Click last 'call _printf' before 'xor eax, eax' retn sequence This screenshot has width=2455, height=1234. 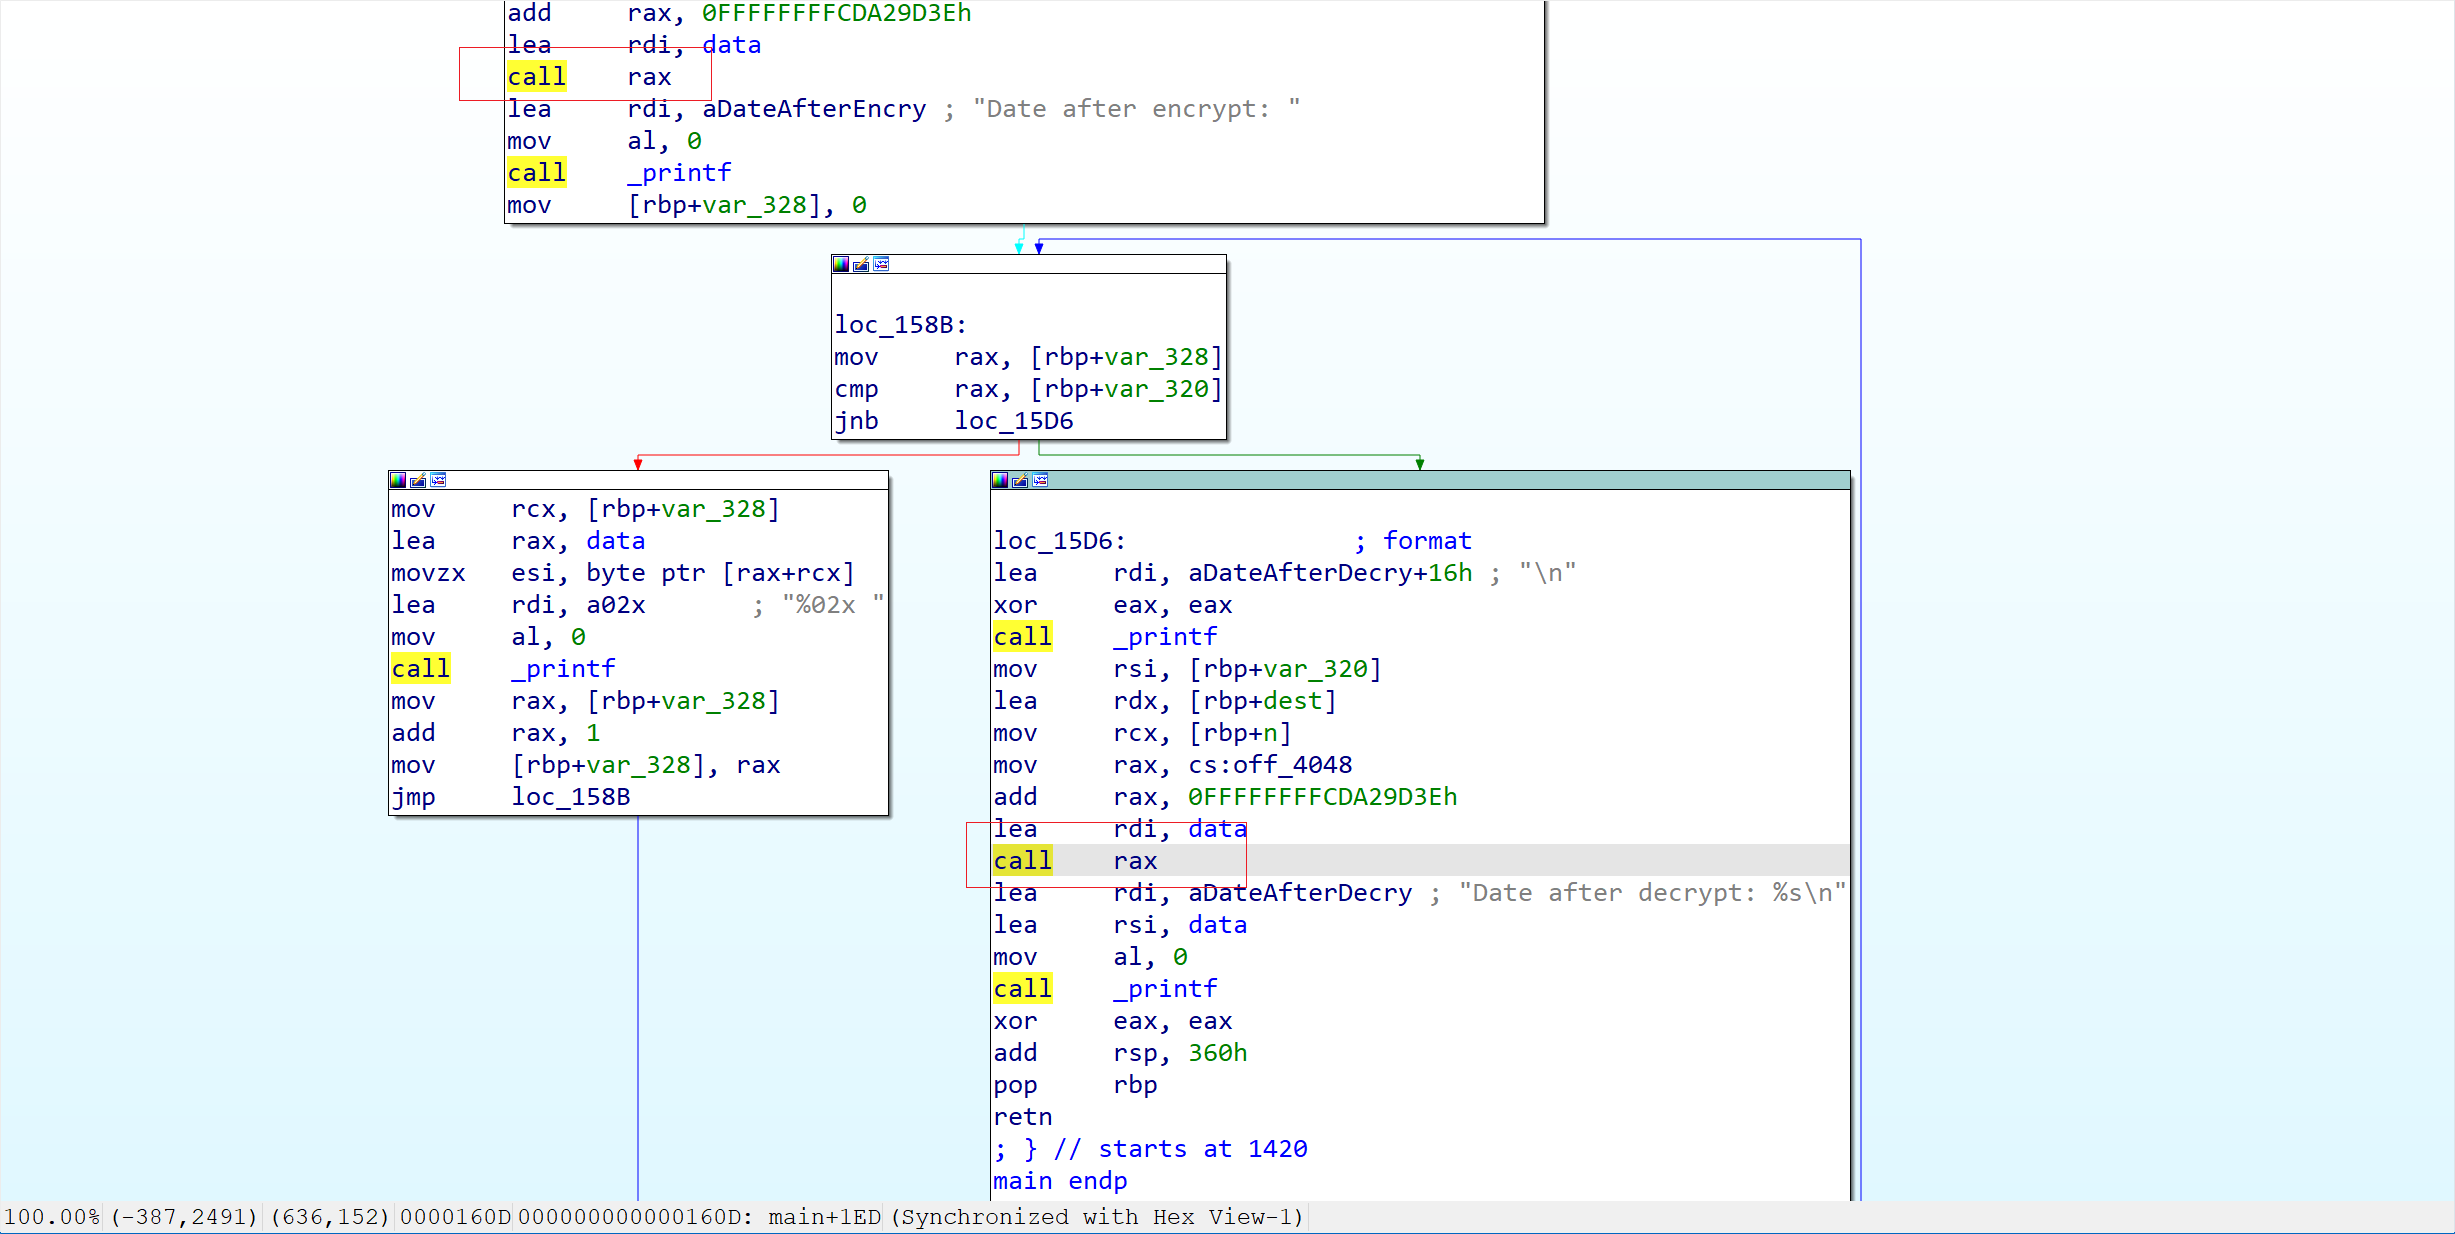coord(1105,989)
